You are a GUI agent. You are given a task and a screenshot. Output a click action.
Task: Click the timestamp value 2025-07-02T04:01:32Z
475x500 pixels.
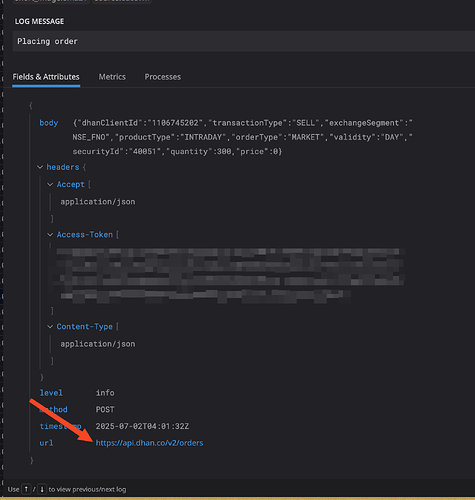coord(142,426)
